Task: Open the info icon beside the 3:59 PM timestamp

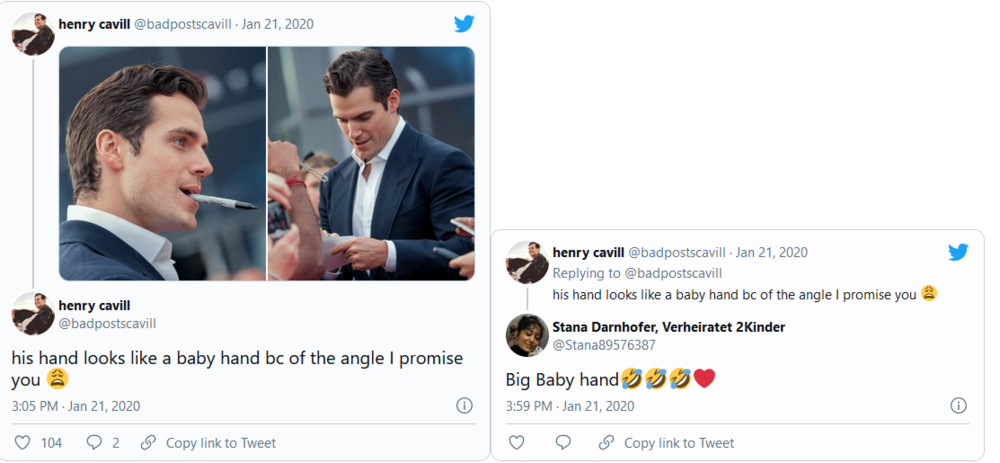Action: point(958,406)
